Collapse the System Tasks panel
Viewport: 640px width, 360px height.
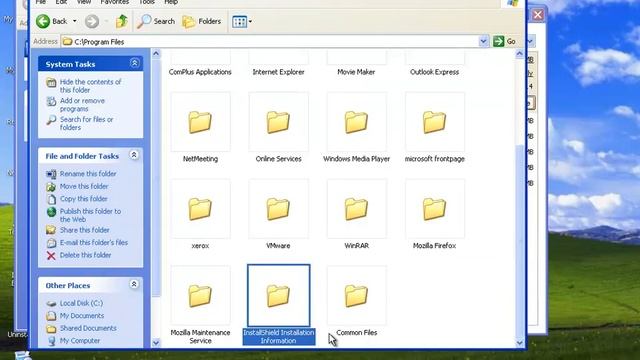pos(134,63)
